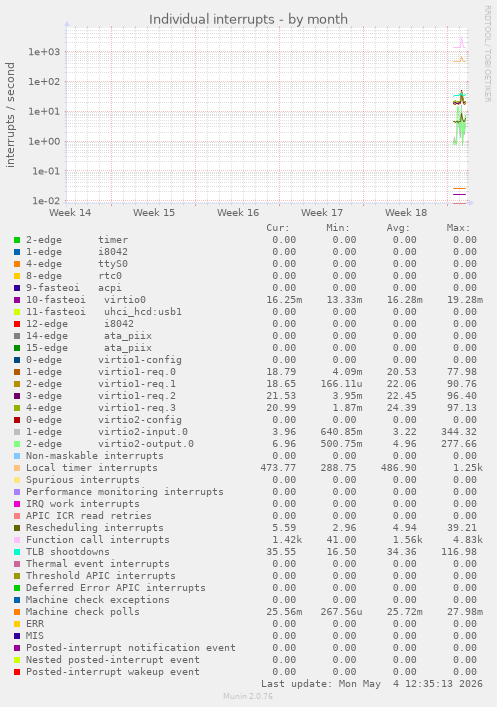This screenshot has height=707, width=497.
Task: Click the Cur: column header
Action: click(278, 228)
